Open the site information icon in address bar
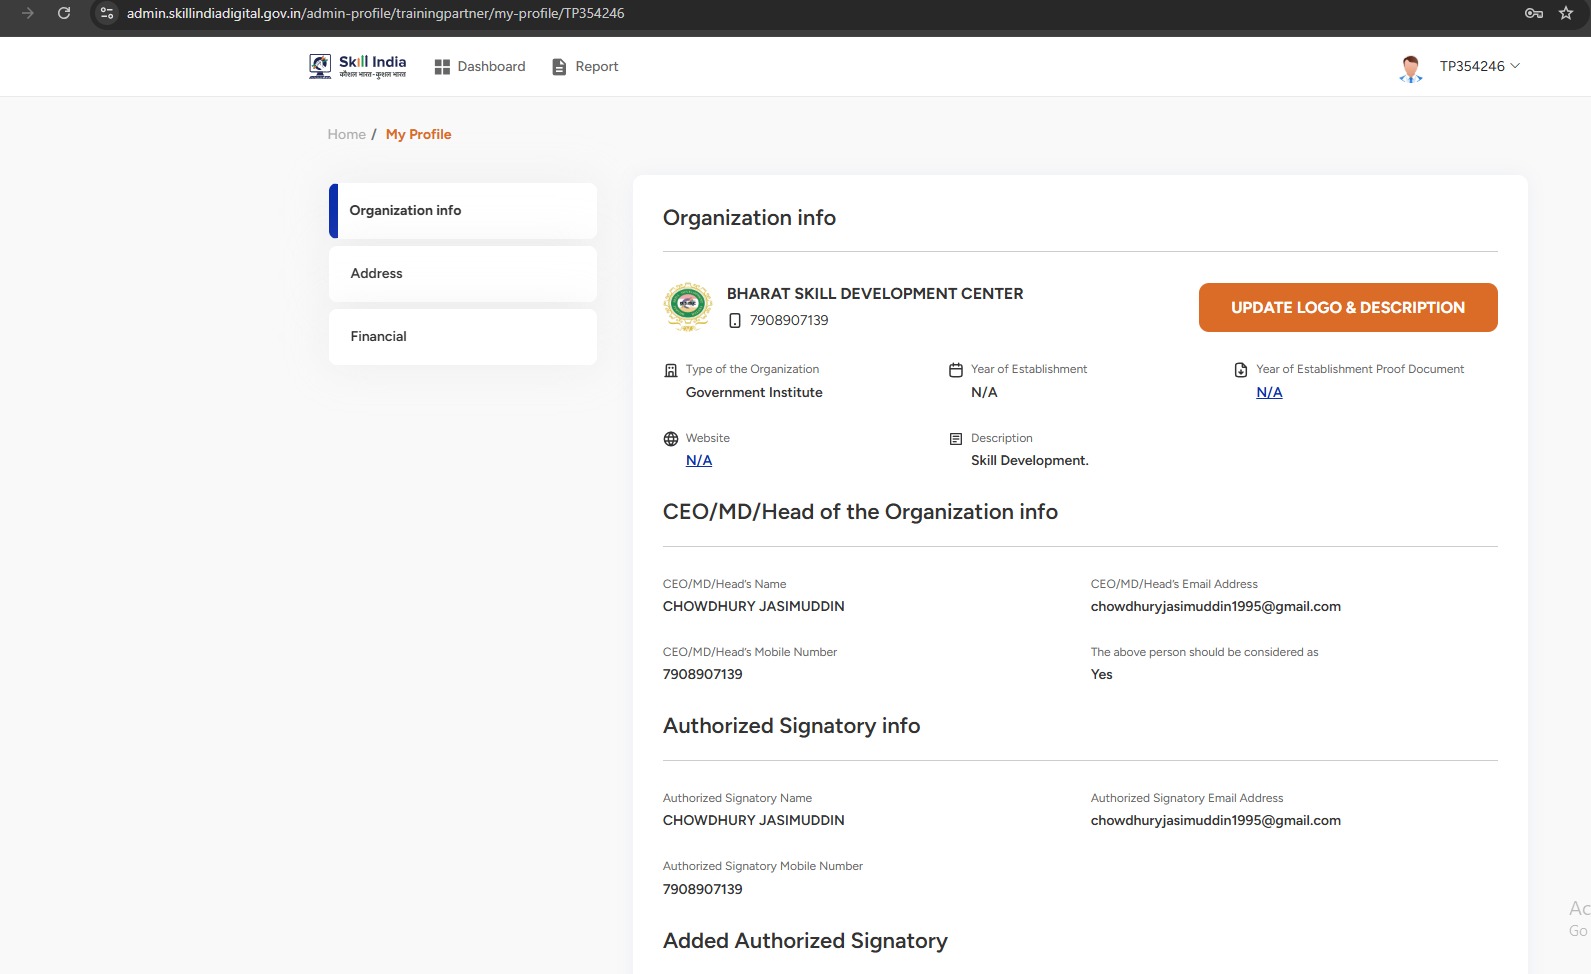 pos(107,13)
